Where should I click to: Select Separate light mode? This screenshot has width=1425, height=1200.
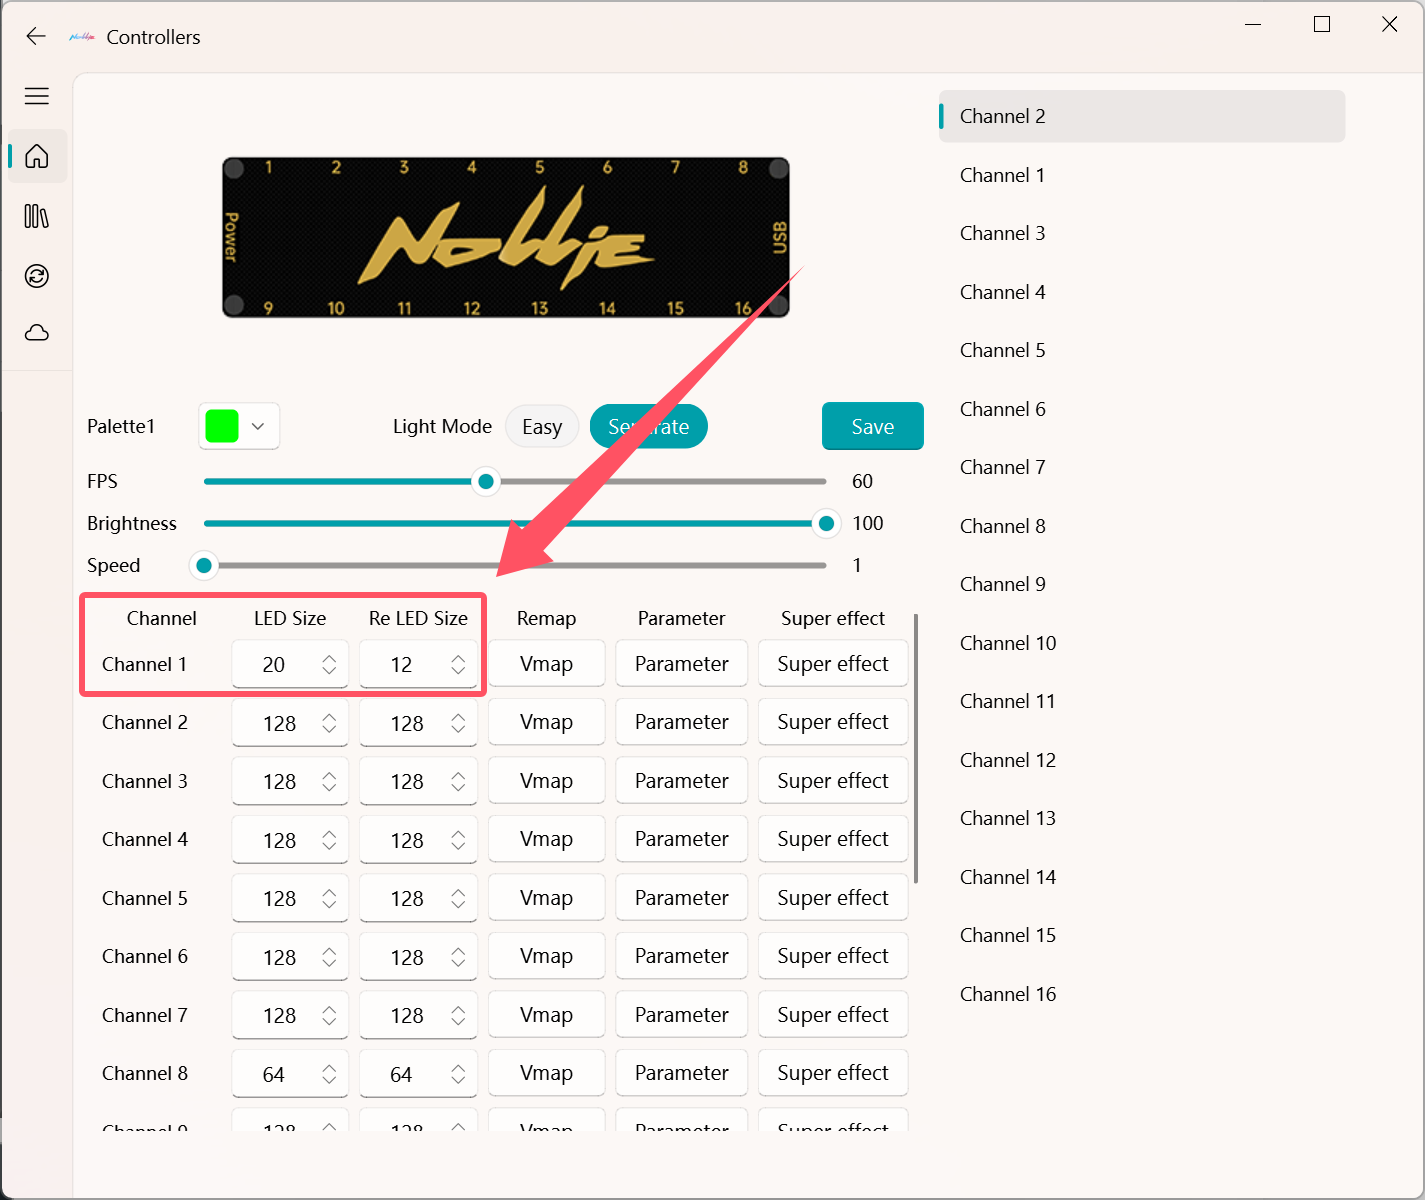pos(648,427)
